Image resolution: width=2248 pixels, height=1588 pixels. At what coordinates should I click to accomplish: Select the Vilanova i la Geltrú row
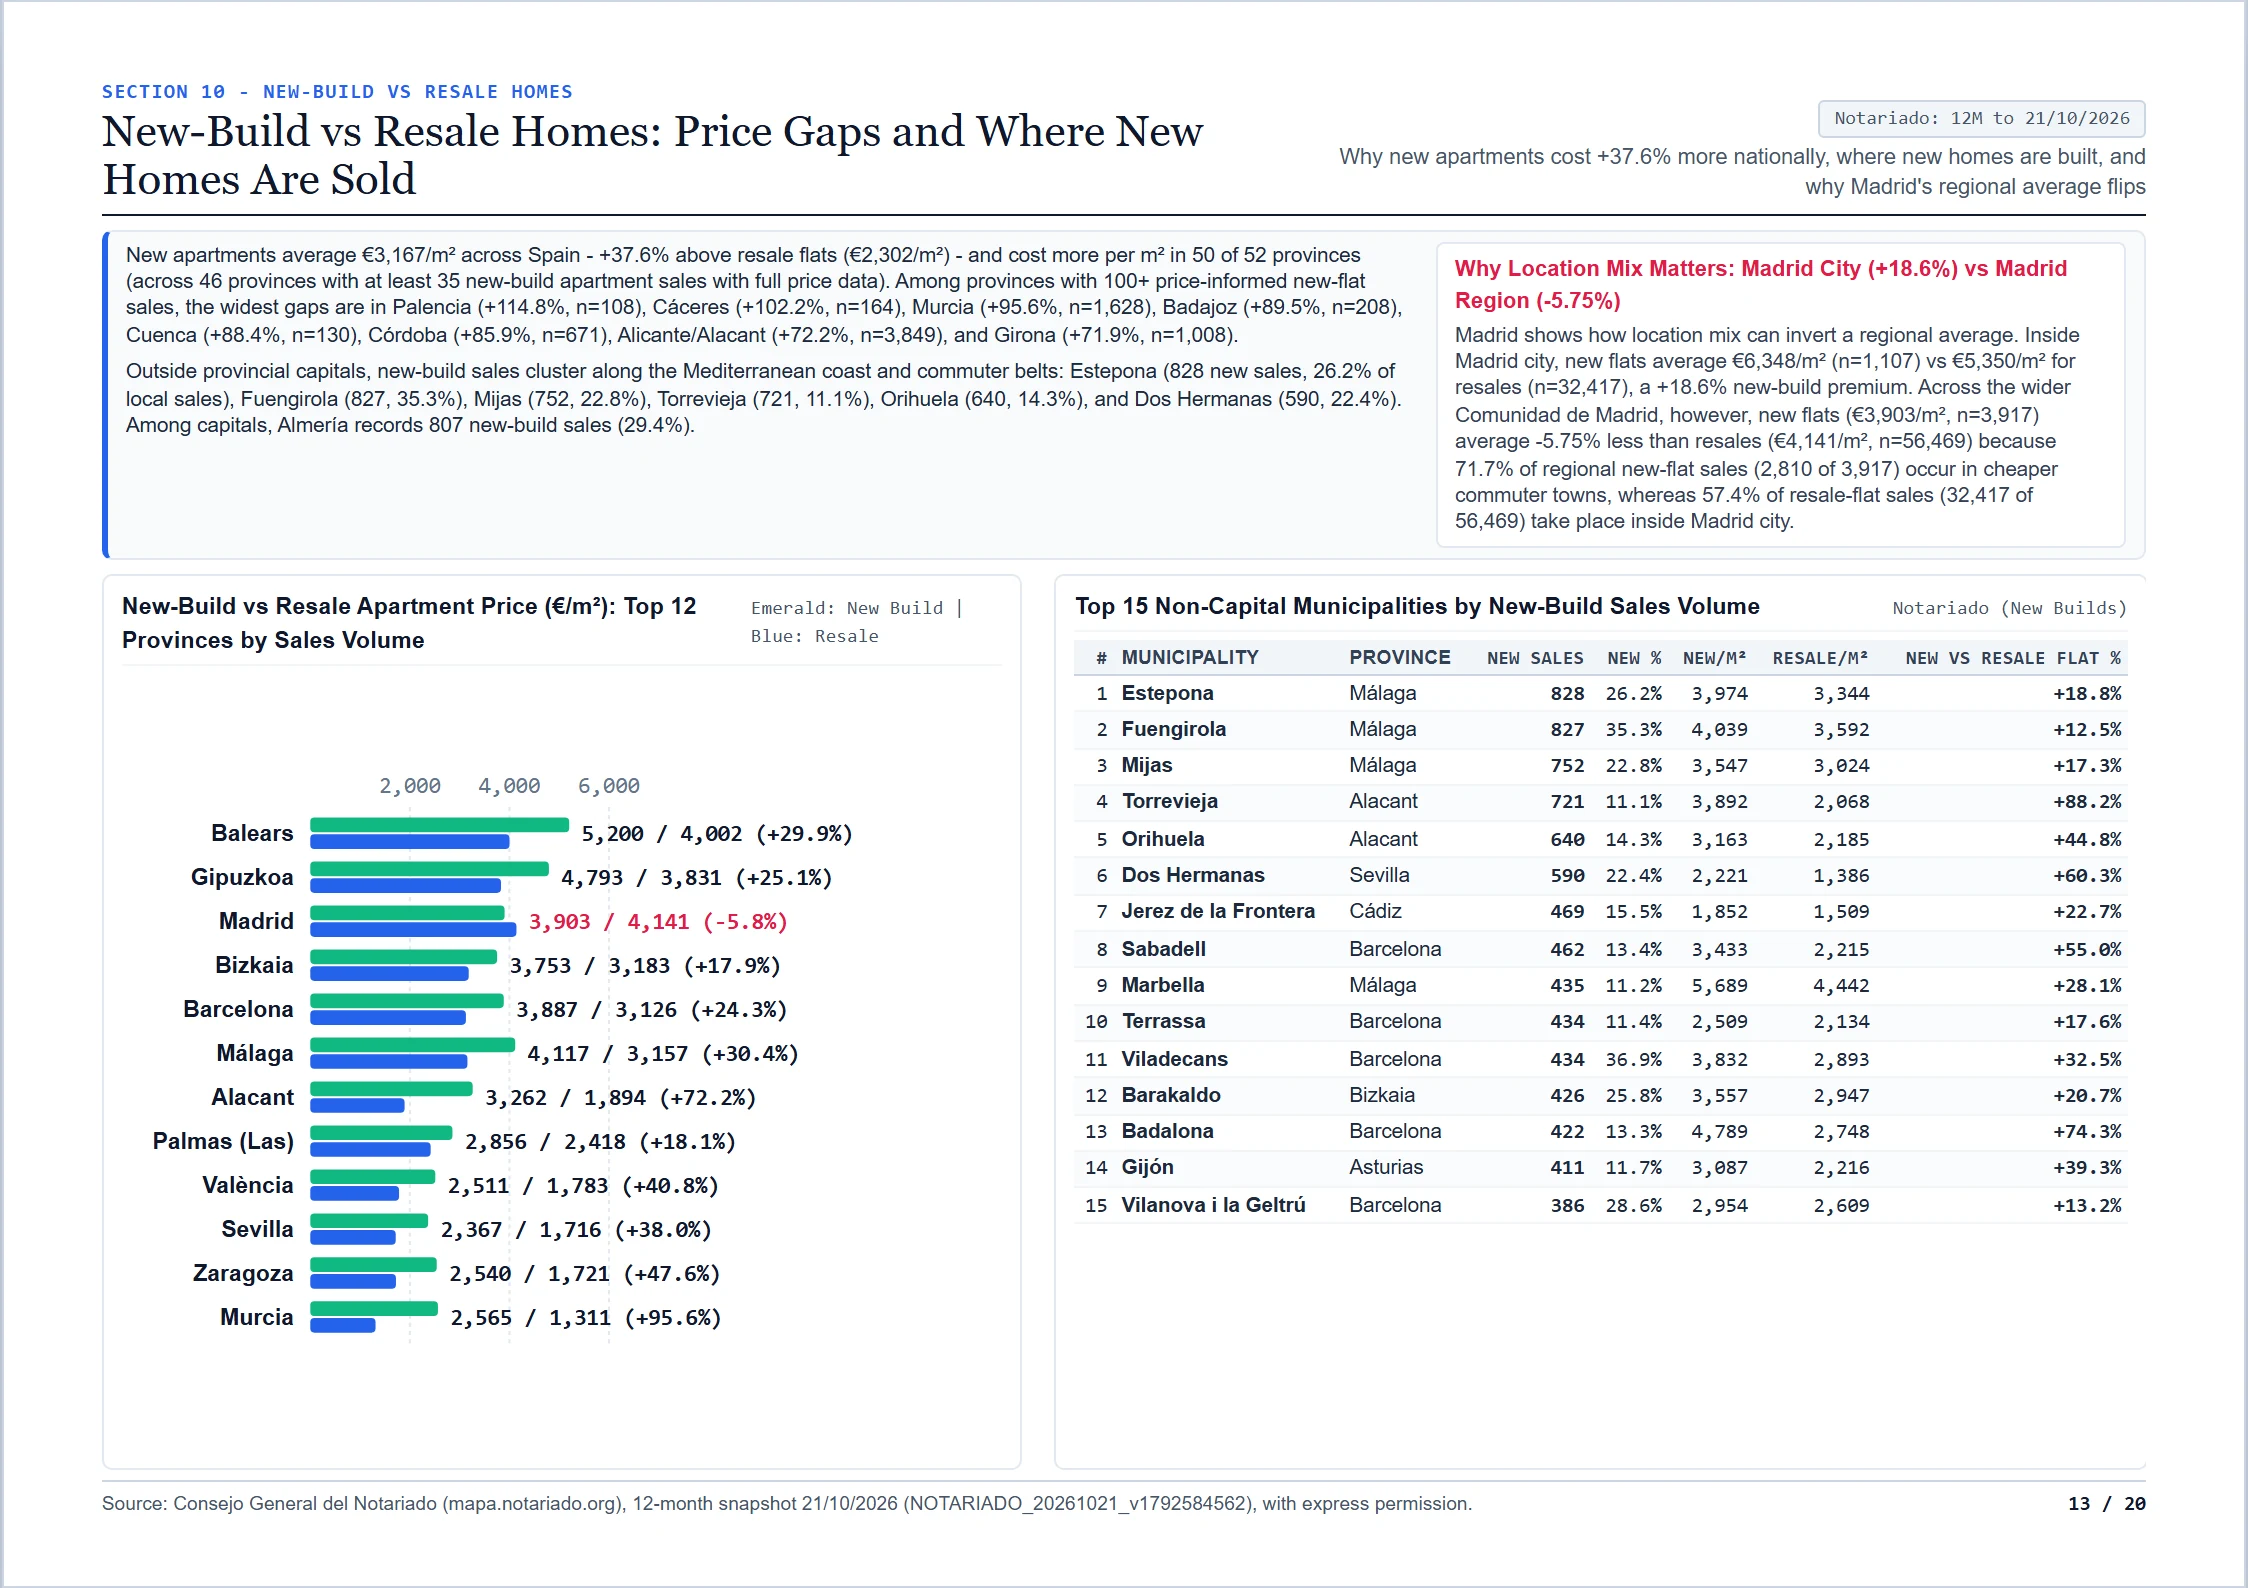(x=1600, y=1205)
